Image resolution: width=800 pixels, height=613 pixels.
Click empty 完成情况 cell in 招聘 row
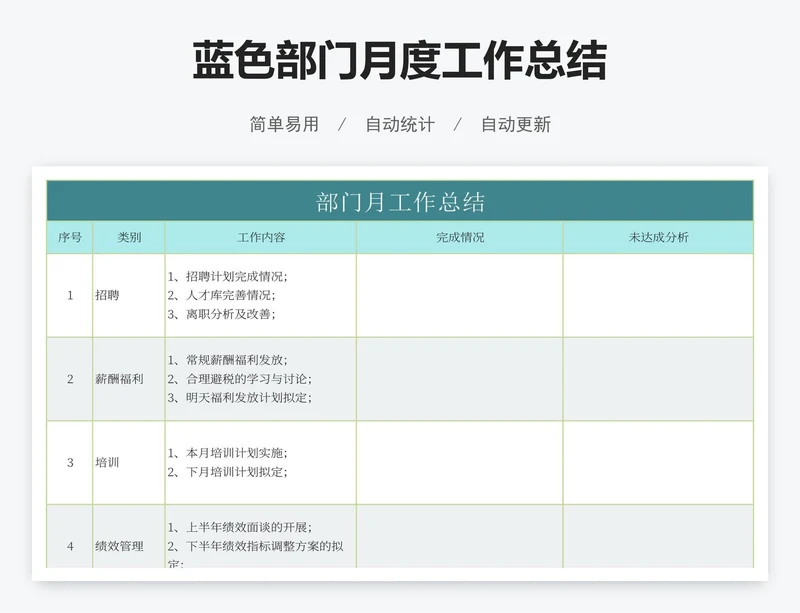[460, 296]
